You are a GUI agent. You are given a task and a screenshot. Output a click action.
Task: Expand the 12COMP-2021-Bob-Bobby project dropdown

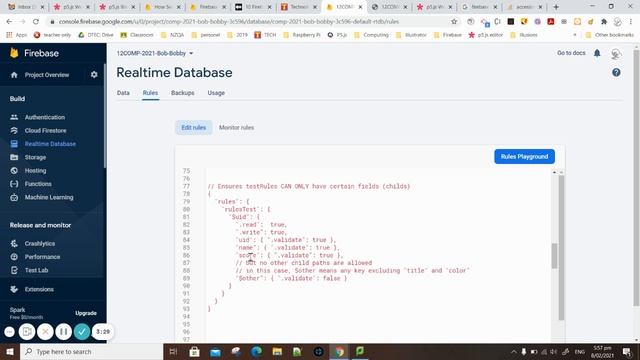click(x=155, y=53)
